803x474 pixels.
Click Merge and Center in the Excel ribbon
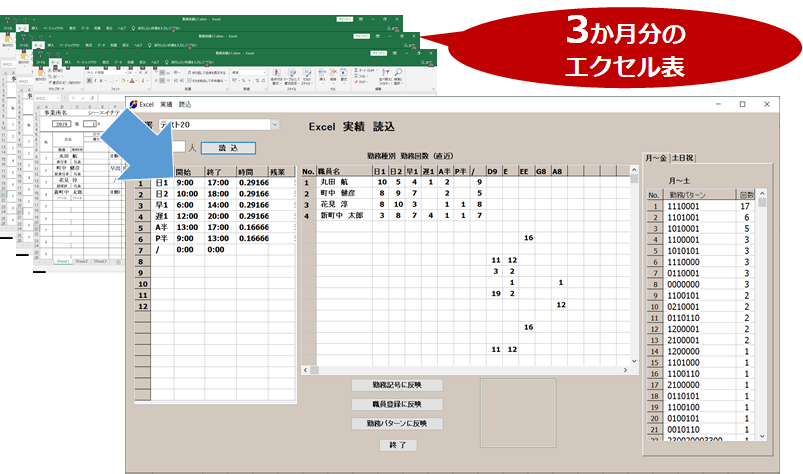(x=206, y=80)
